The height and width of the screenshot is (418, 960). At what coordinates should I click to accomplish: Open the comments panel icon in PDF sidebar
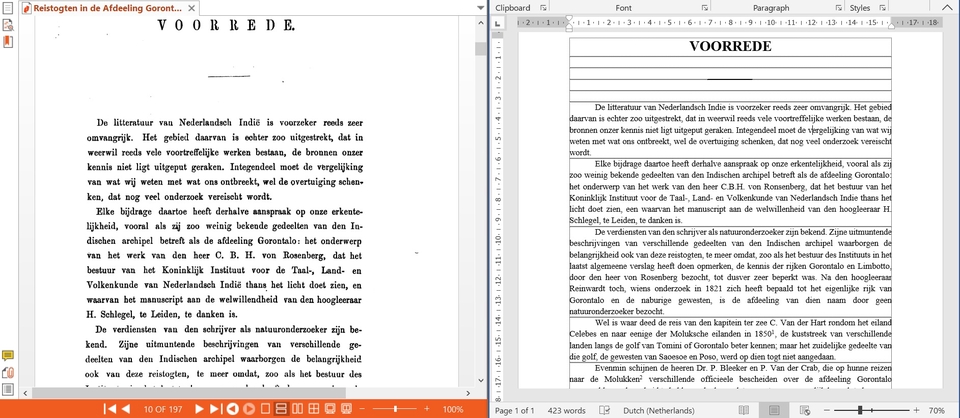coord(8,356)
